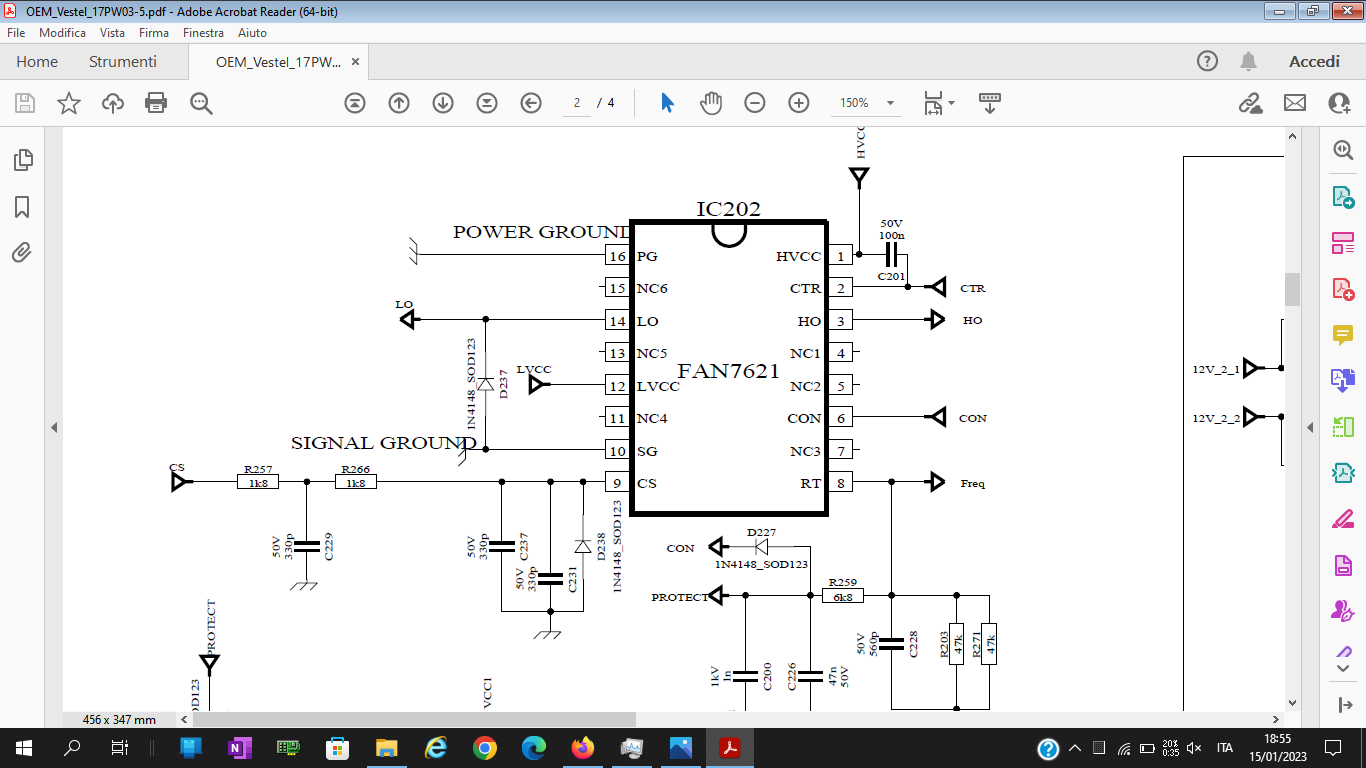This screenshot has width=1366, height=768.
Task: Open page thumbnails panel in left sidebar
Action: click(x=22, y=160)
